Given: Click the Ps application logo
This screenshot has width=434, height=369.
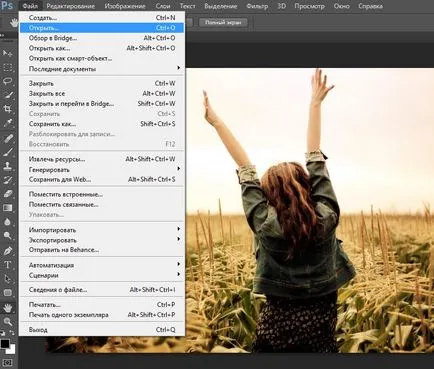Looking at the screenshot, I should [x=7, y=6].
